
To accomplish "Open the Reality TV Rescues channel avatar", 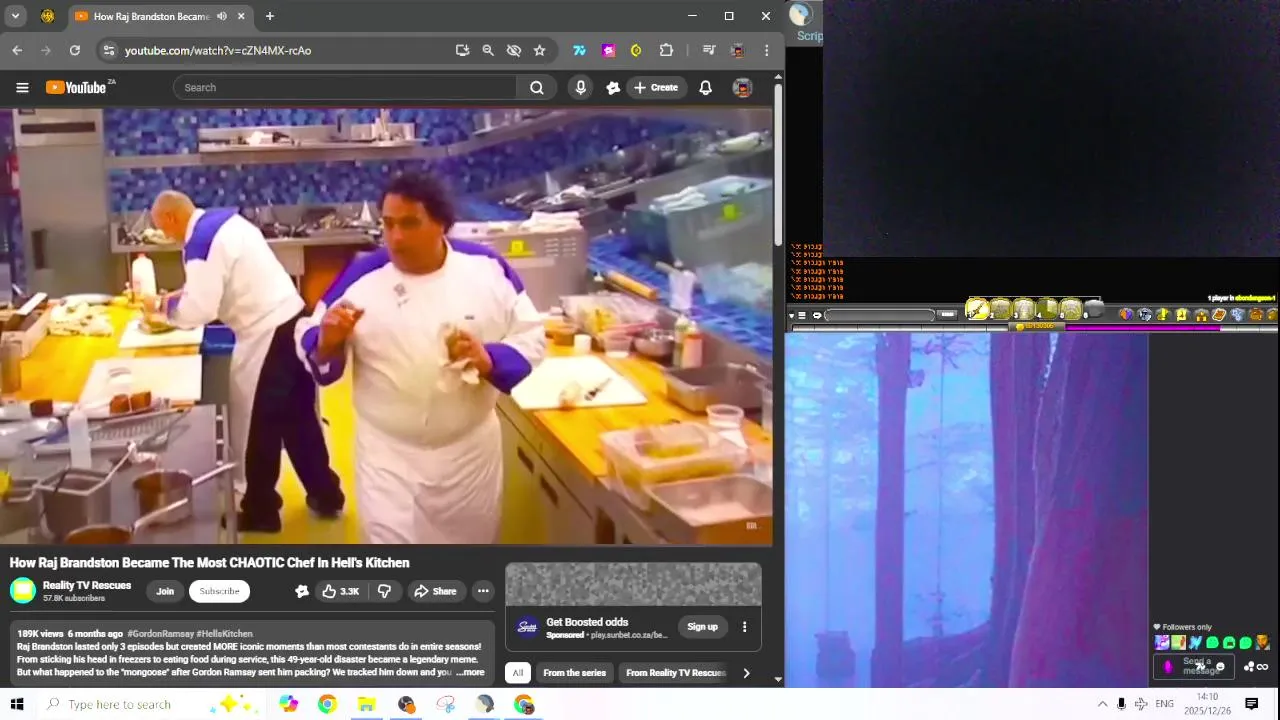I will pyautogui.click(x=23, y=591).
